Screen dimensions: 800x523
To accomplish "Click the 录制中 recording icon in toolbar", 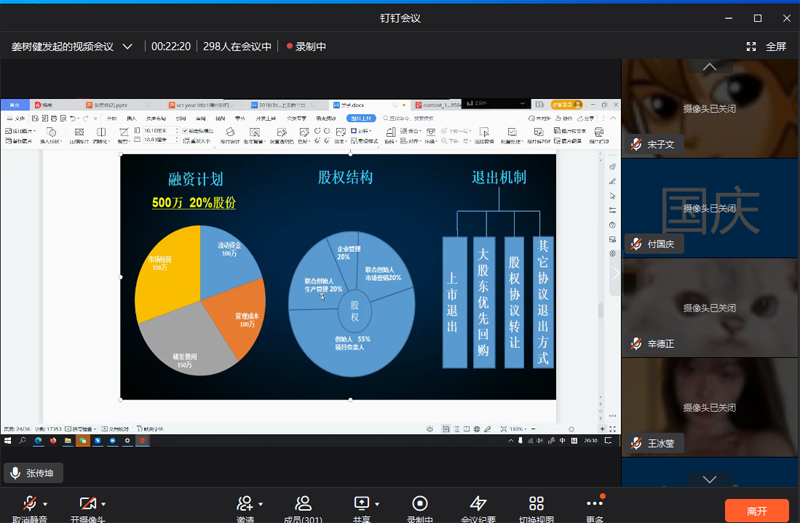I will point(420,503).
